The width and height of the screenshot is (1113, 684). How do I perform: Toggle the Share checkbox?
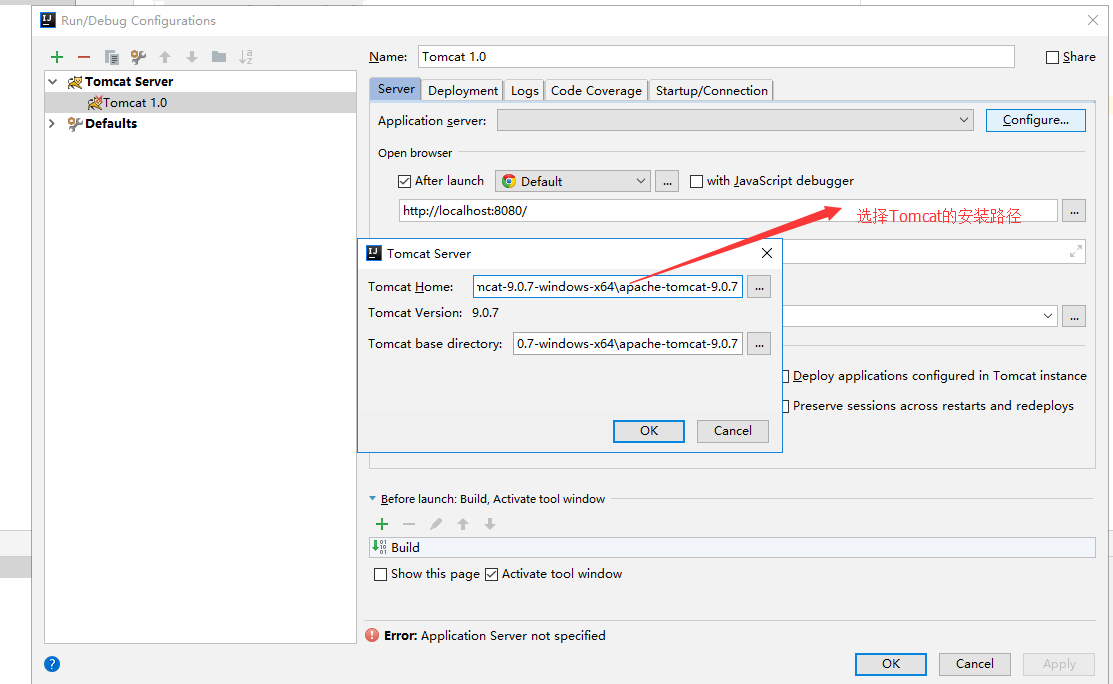(1053, 57)
